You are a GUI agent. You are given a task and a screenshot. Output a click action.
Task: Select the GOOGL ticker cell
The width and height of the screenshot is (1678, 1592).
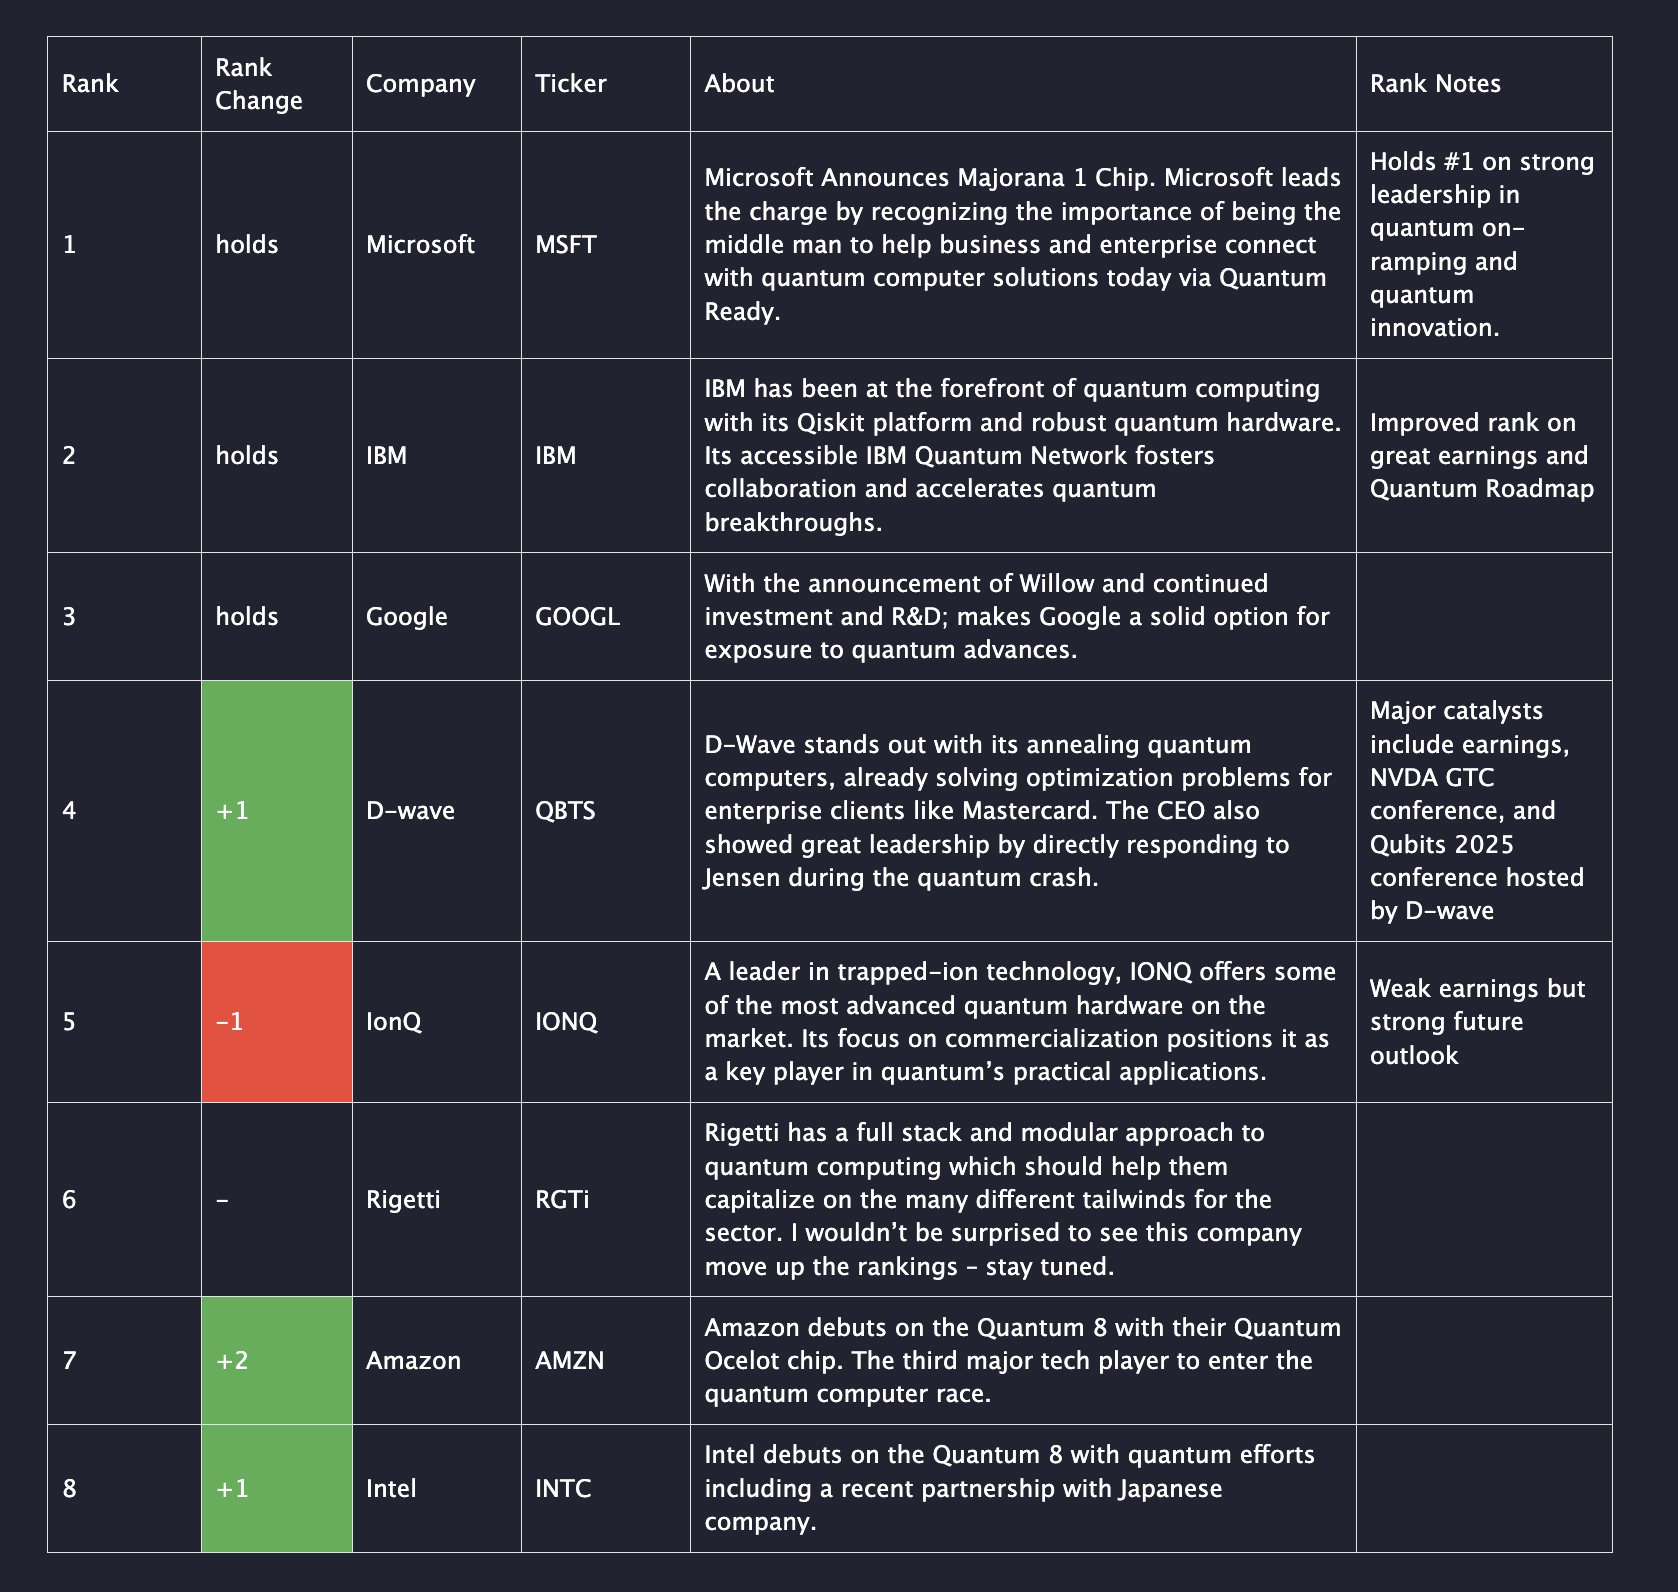(x=577, y=617)
